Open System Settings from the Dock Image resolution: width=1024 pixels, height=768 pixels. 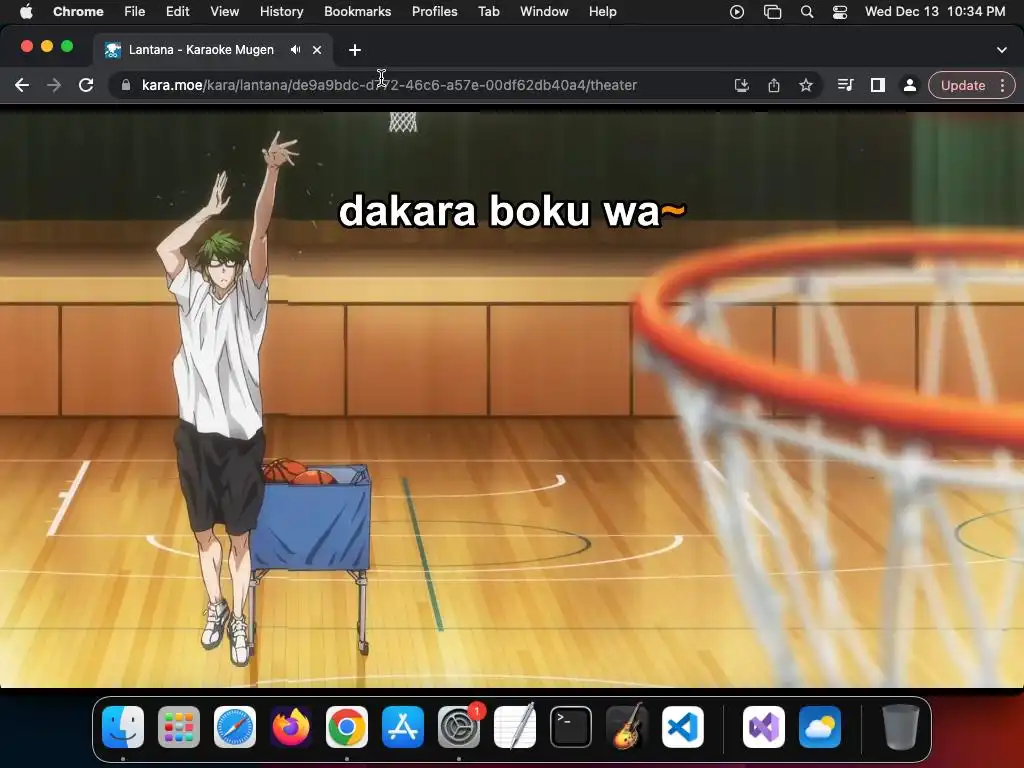pyautogui.click(x=459, y=727)
